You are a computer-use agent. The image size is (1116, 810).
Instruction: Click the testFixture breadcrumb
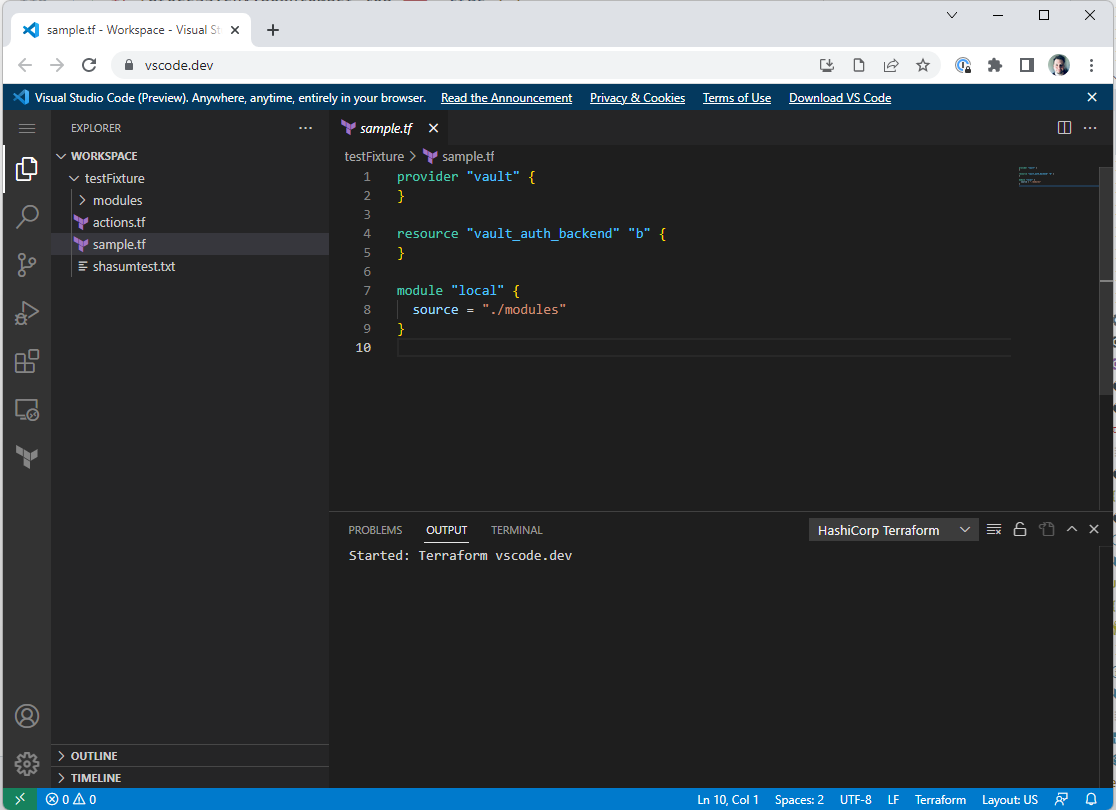[374, 157]
